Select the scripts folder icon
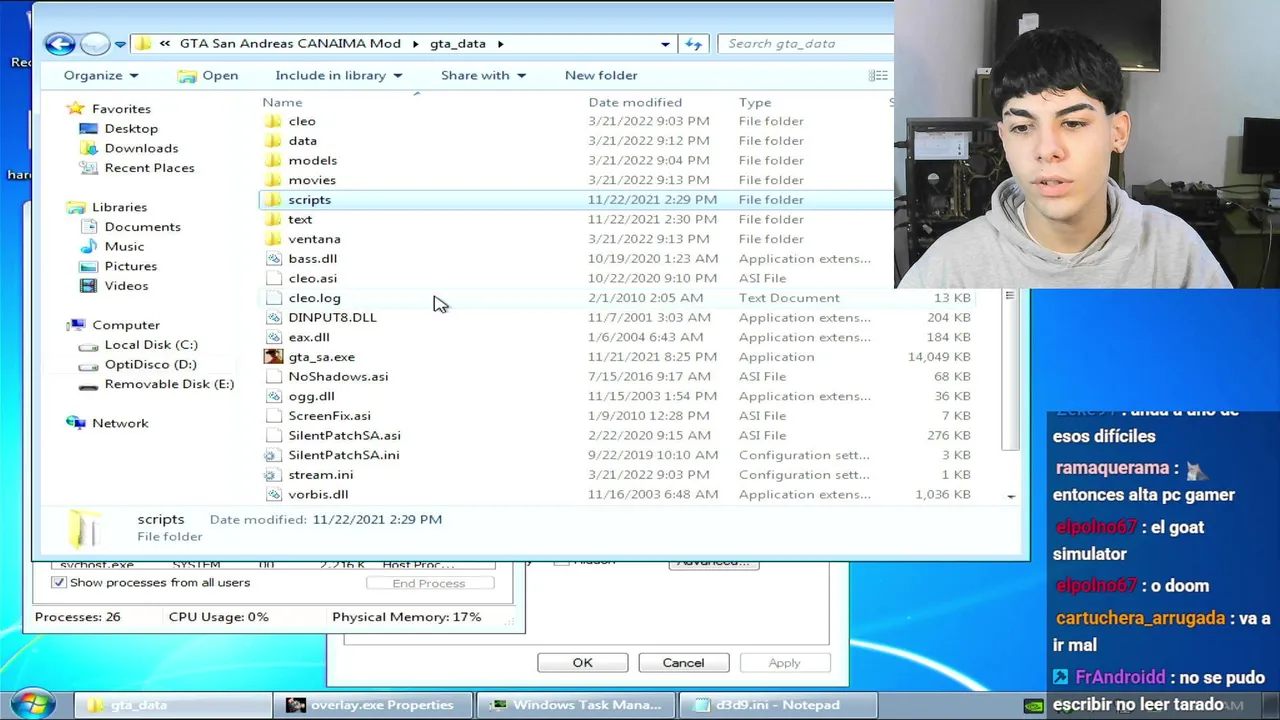The height and width of the screenshot is (720, 1280). pos(274,200)
